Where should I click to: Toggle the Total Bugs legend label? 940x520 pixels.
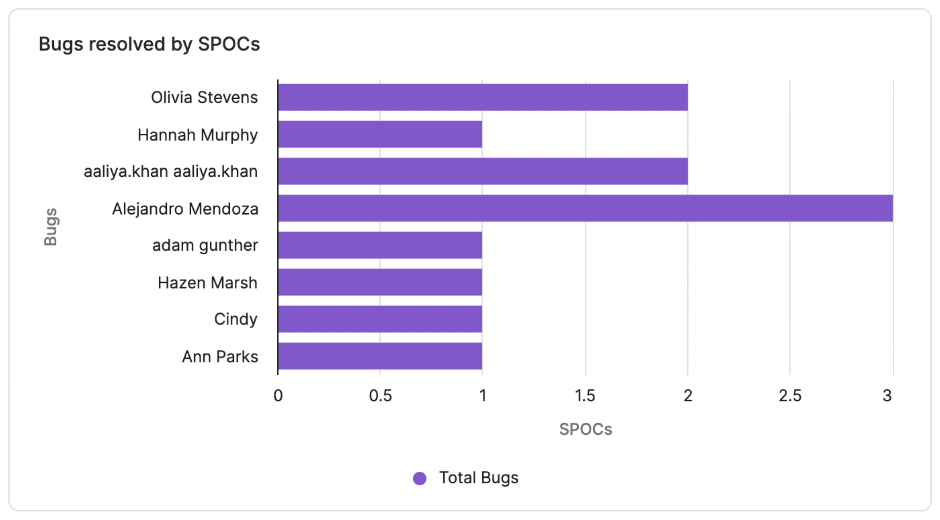[478, 478]
